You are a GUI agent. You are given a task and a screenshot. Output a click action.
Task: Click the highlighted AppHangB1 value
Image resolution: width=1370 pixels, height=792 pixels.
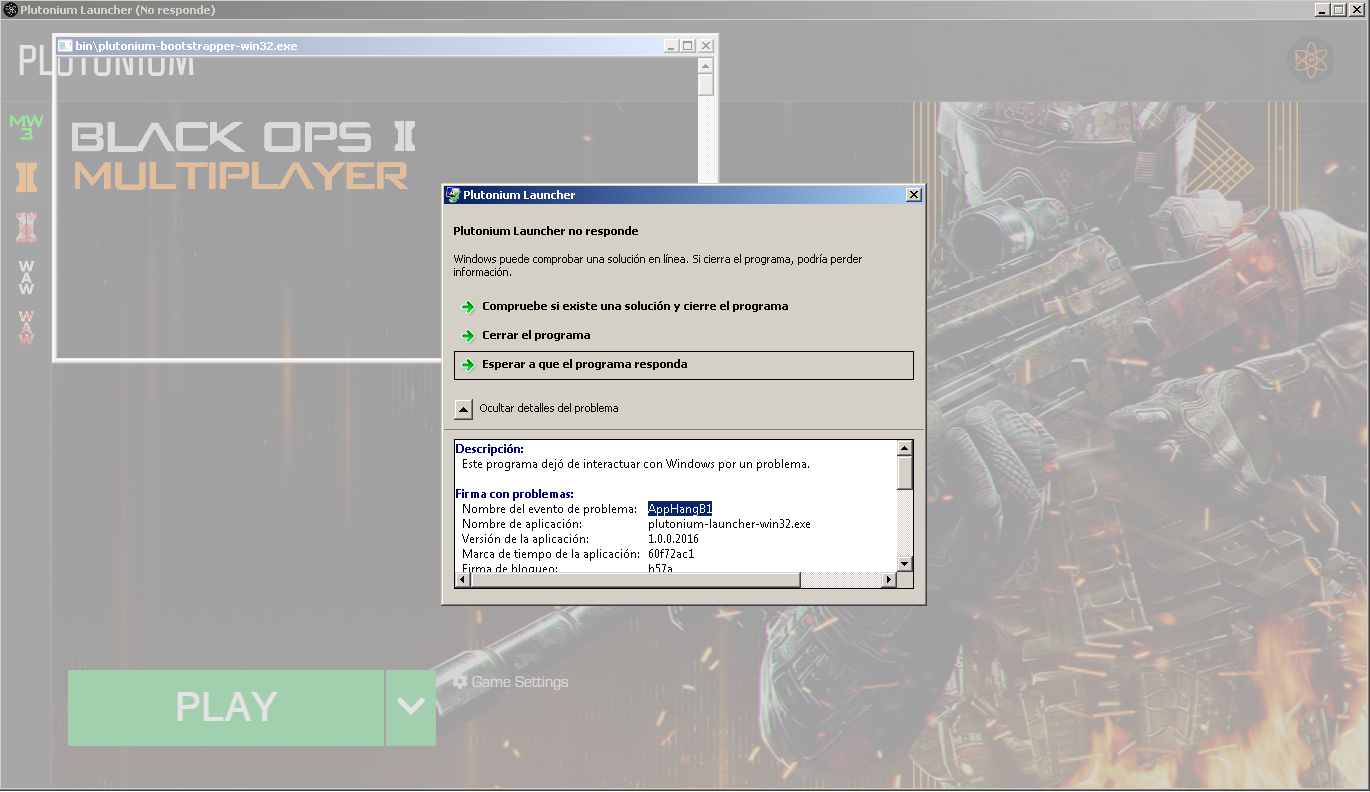pos(680,509)
